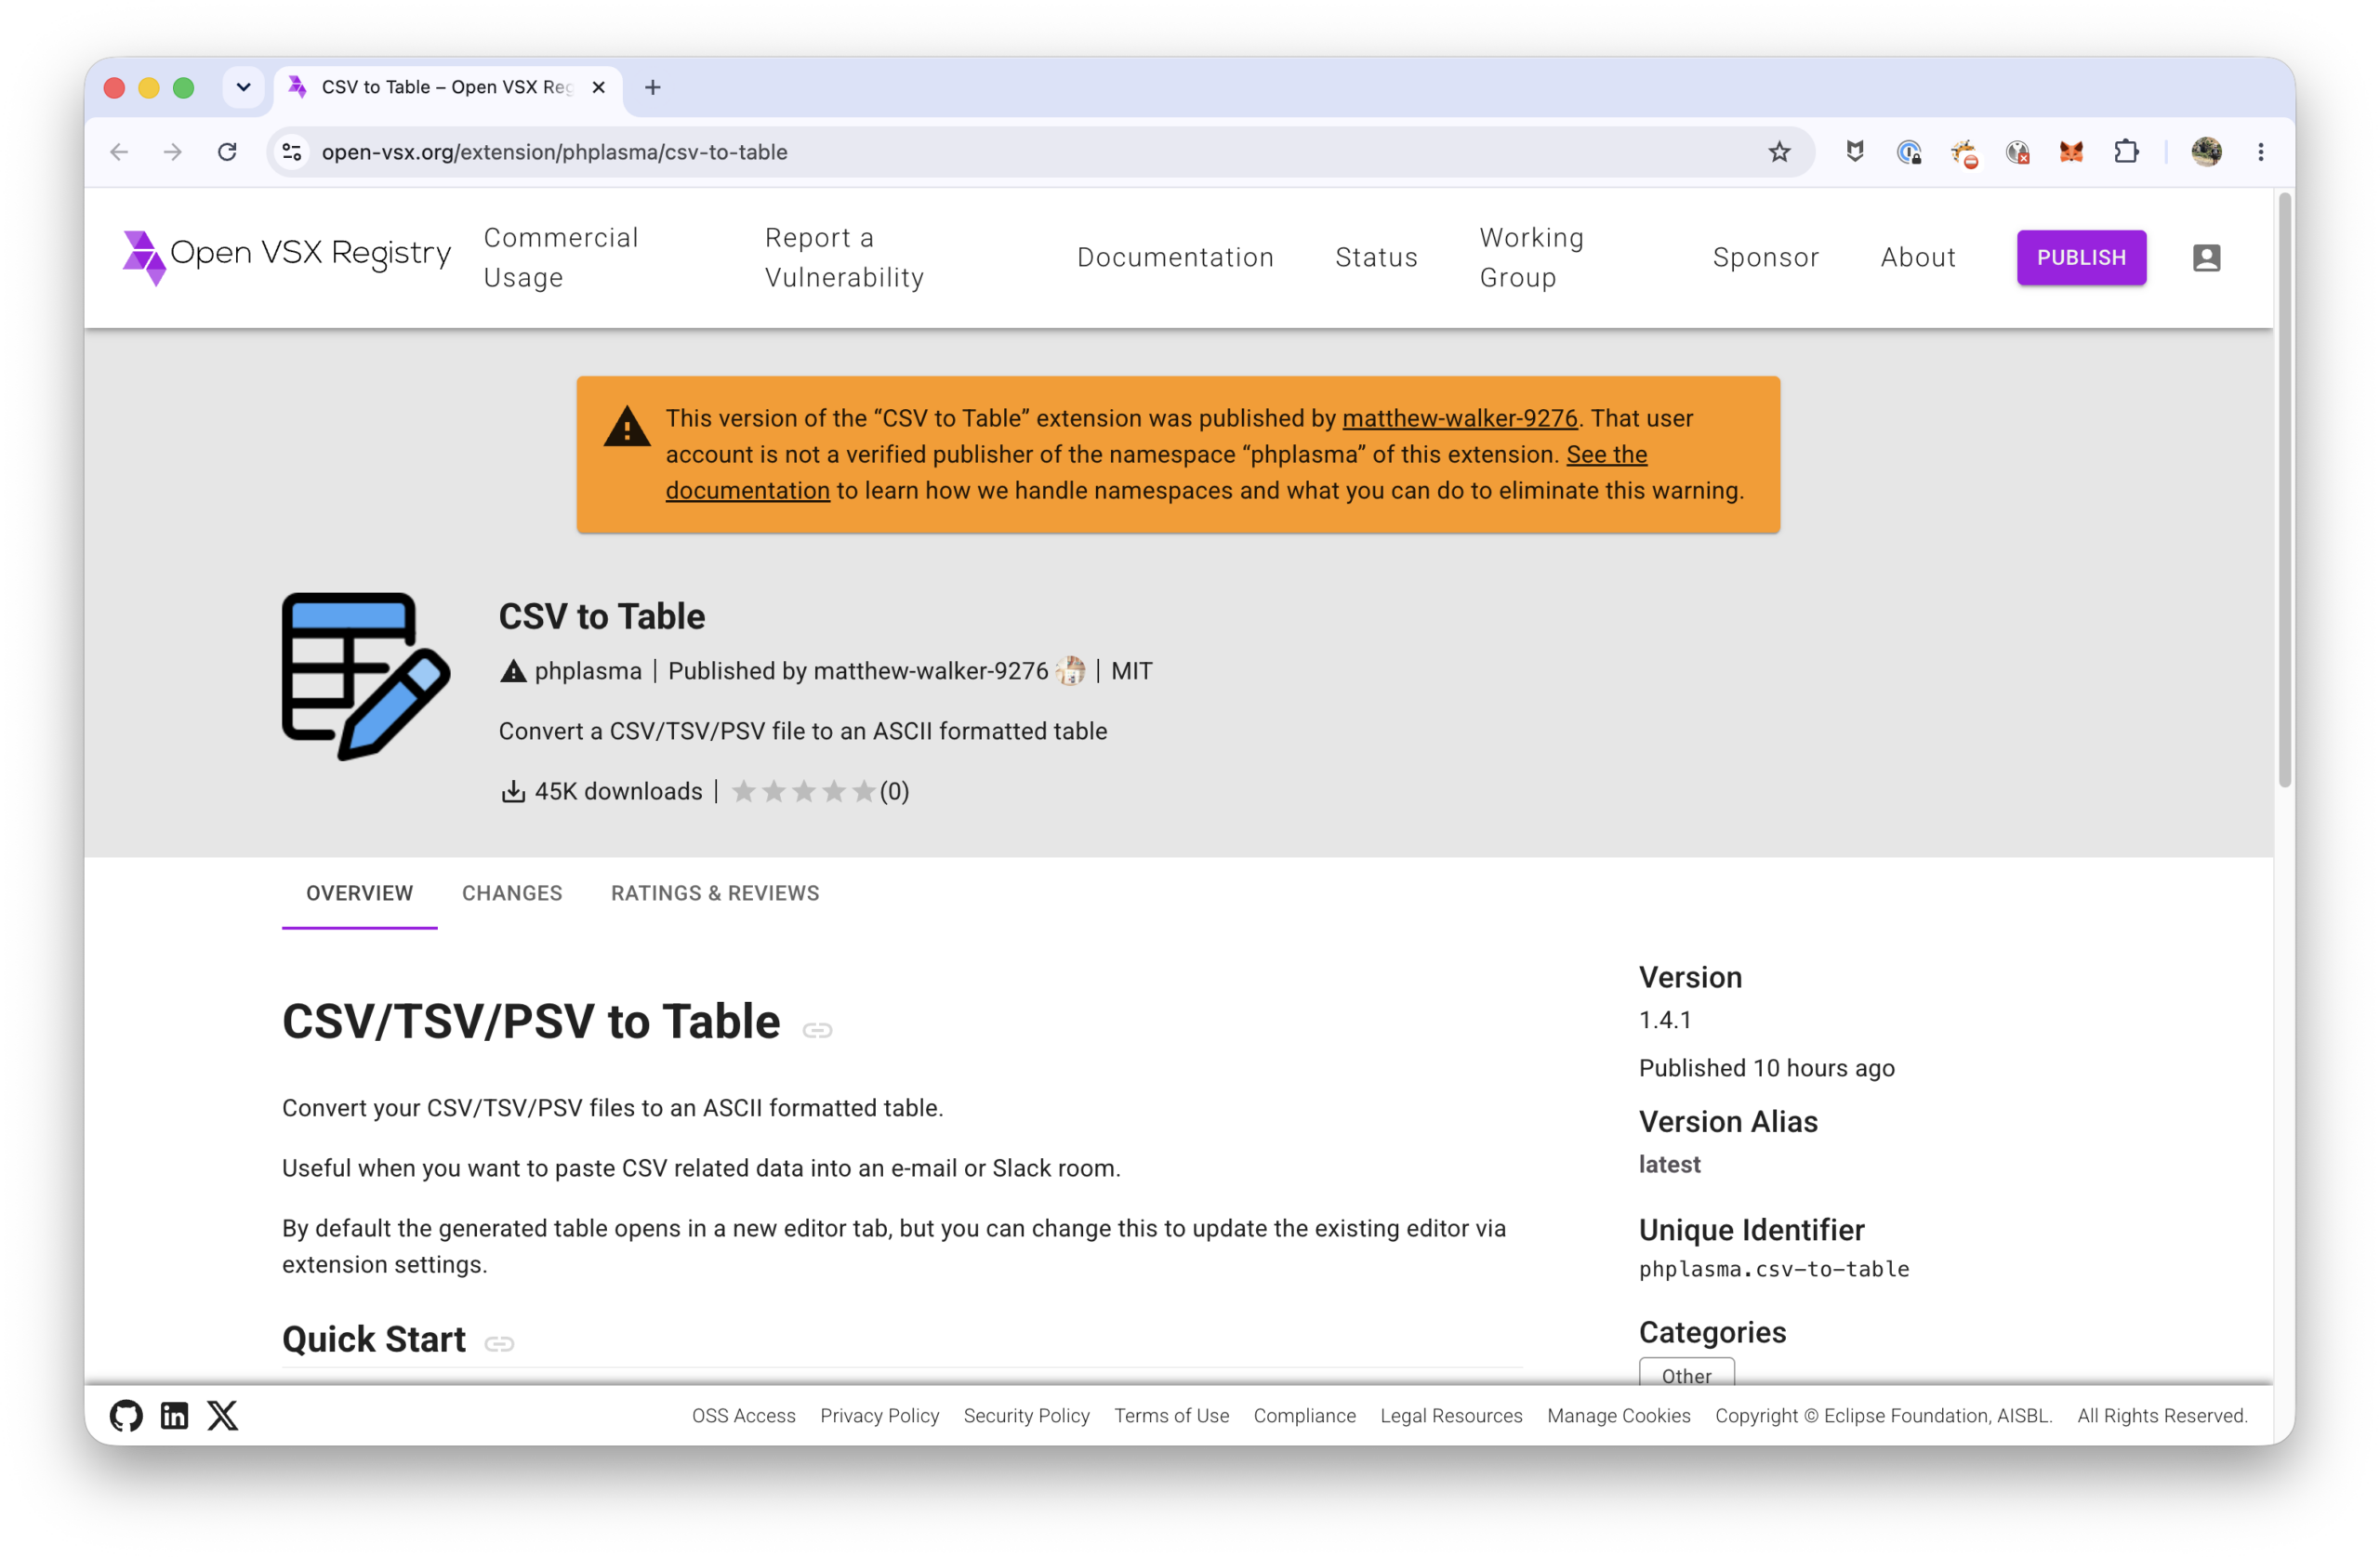Click the phplasma.csv-to-table identifier text
2380x1557 pixels.
click(x=1773, y=1268)
